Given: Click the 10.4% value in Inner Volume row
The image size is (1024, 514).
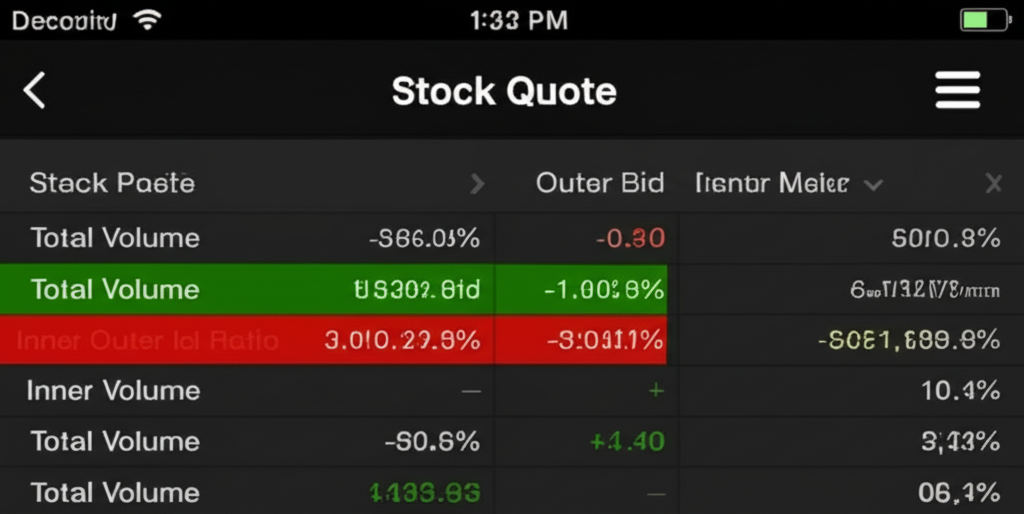Looking at the screenshot, I should pos(960,391).
